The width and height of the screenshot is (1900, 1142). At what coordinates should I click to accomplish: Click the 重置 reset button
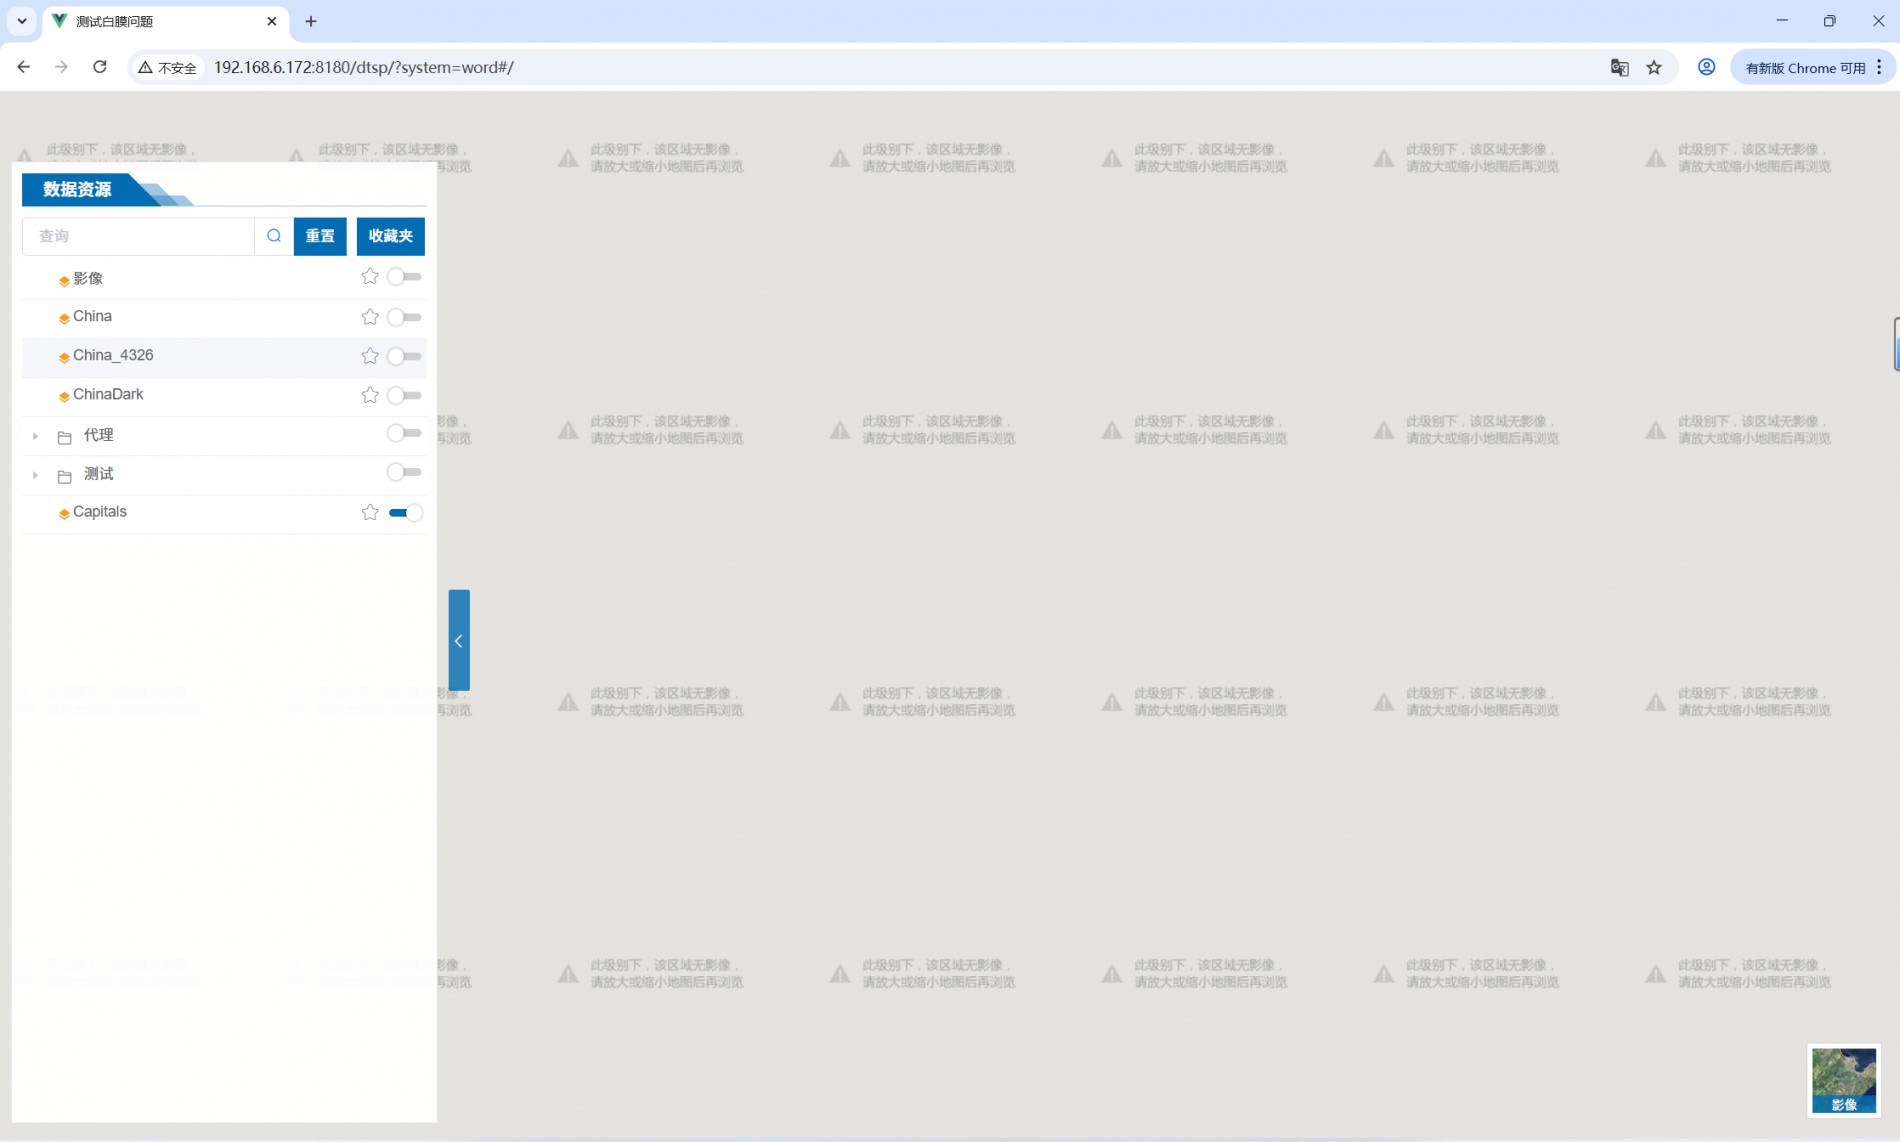pos(320,236)
